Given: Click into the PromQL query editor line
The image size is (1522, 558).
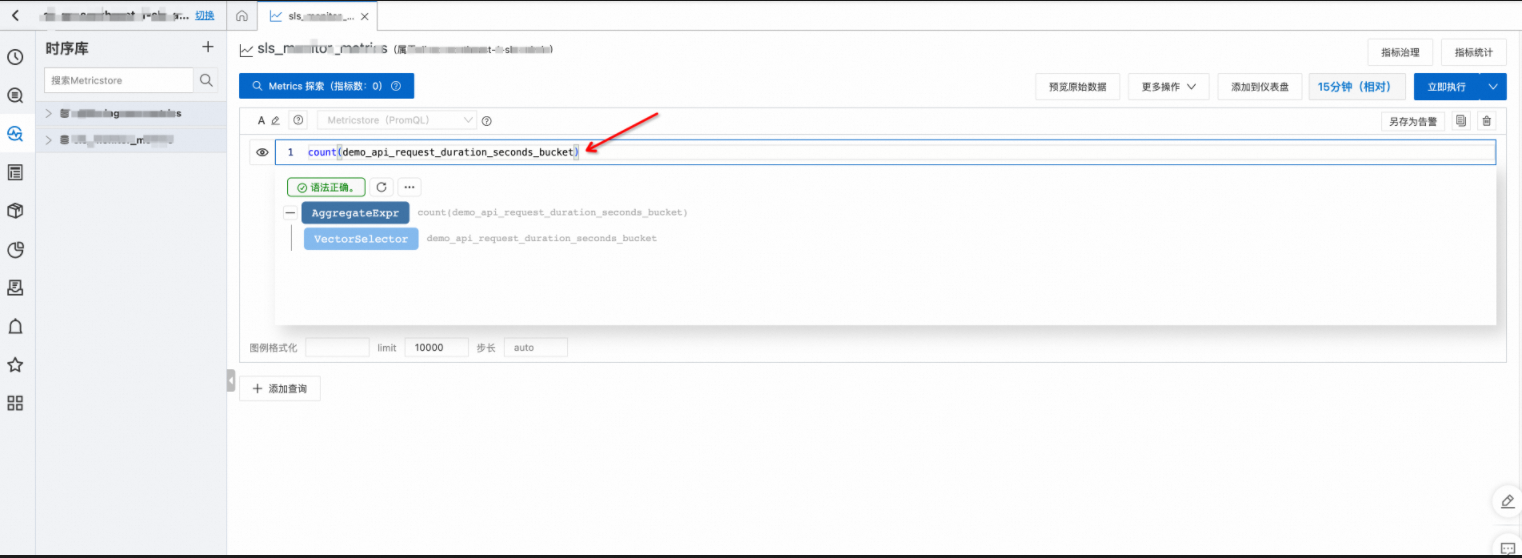Looking at the screenshot, I should [885, 152].
